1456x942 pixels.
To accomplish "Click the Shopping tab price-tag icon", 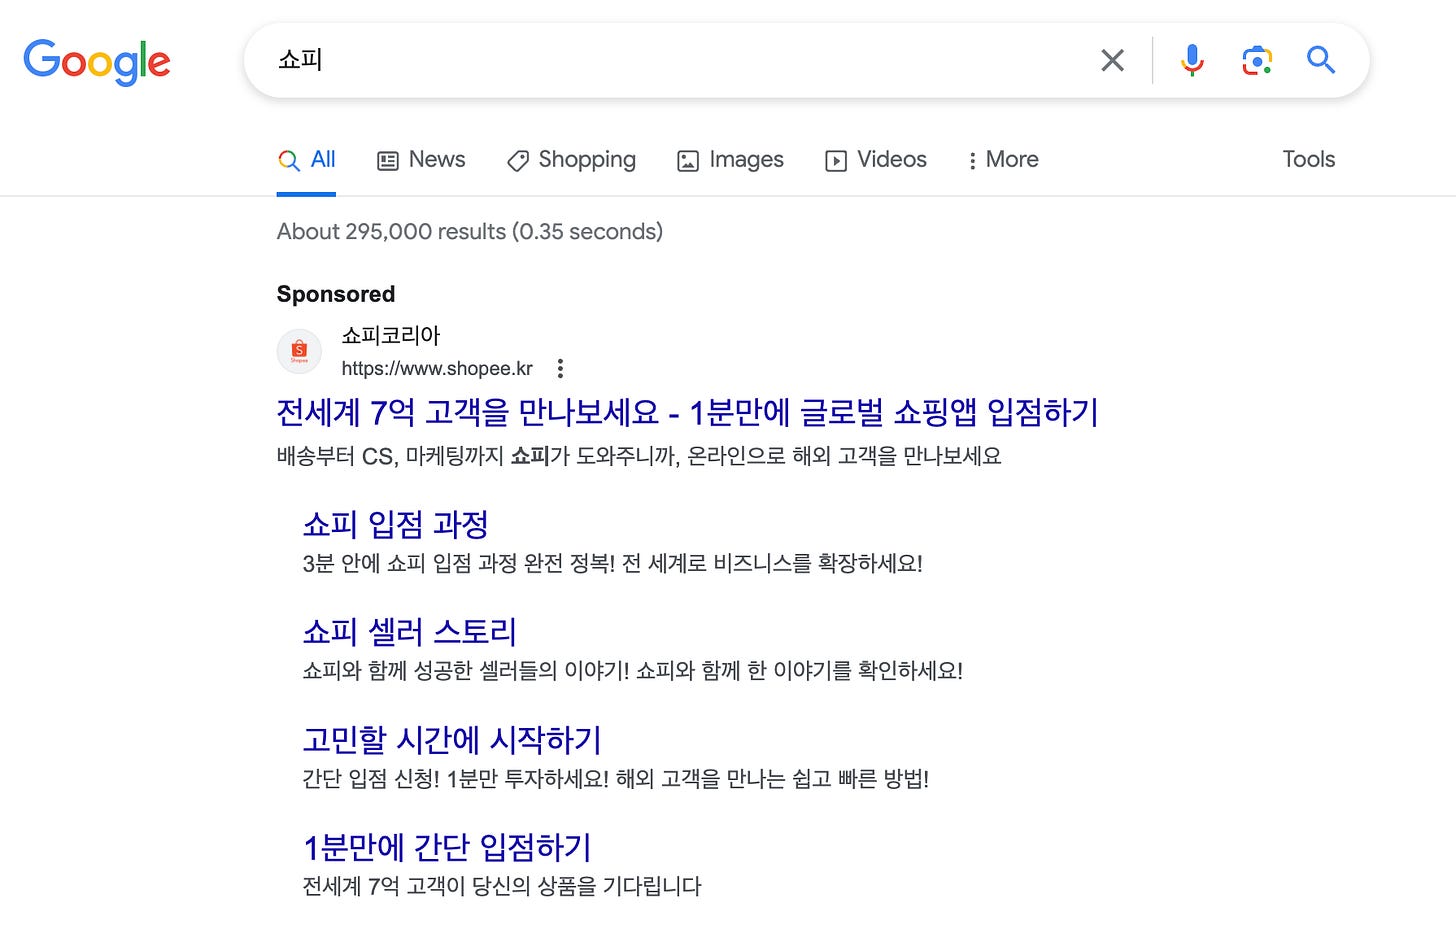I will [x=517, y=160].
